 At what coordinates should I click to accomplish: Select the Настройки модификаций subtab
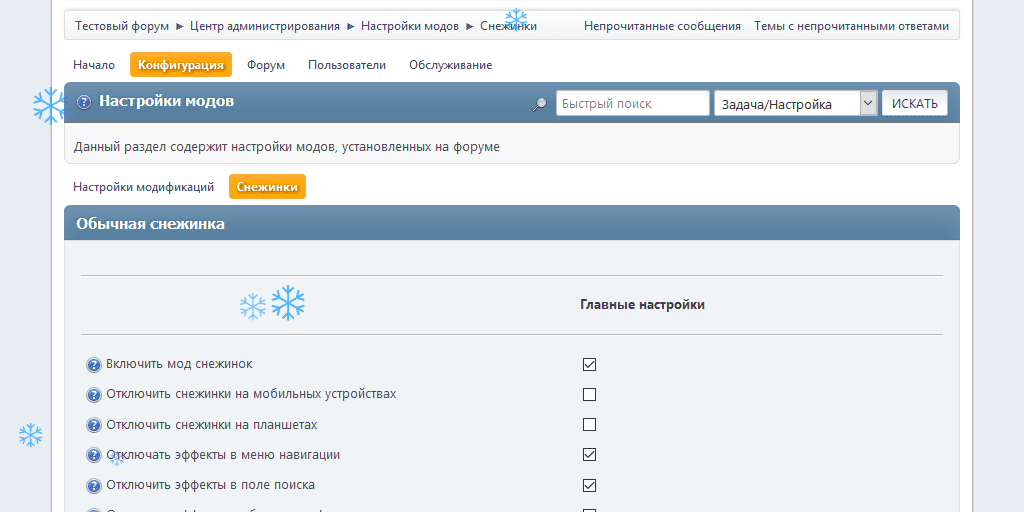pyautogui.click(x=143, y=187)
